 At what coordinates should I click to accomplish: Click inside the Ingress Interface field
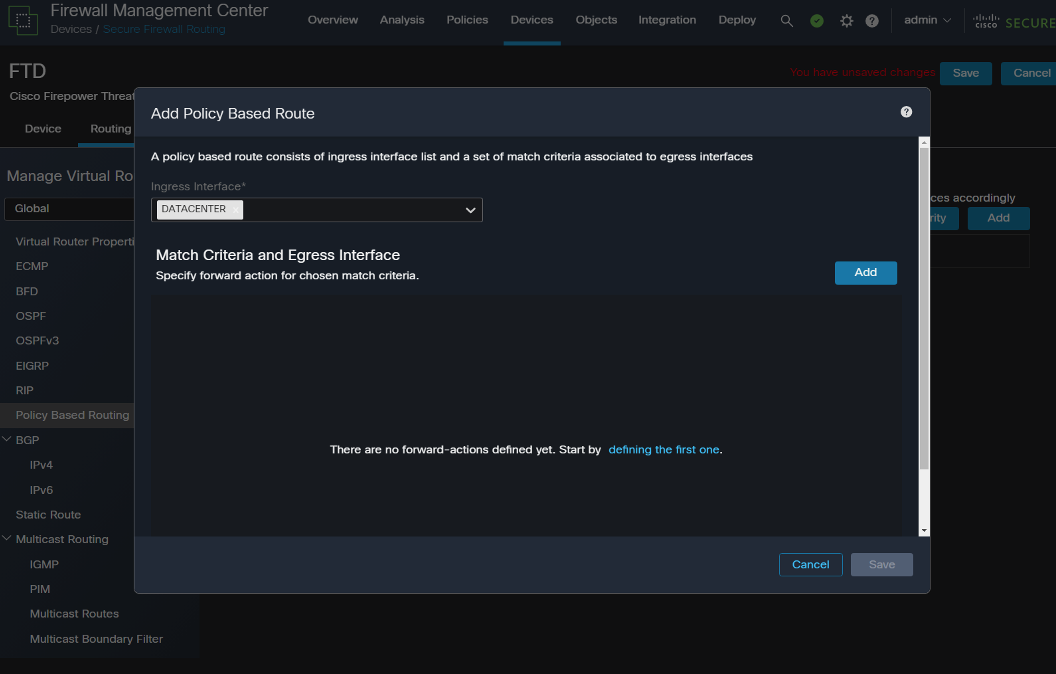[317, 209]
